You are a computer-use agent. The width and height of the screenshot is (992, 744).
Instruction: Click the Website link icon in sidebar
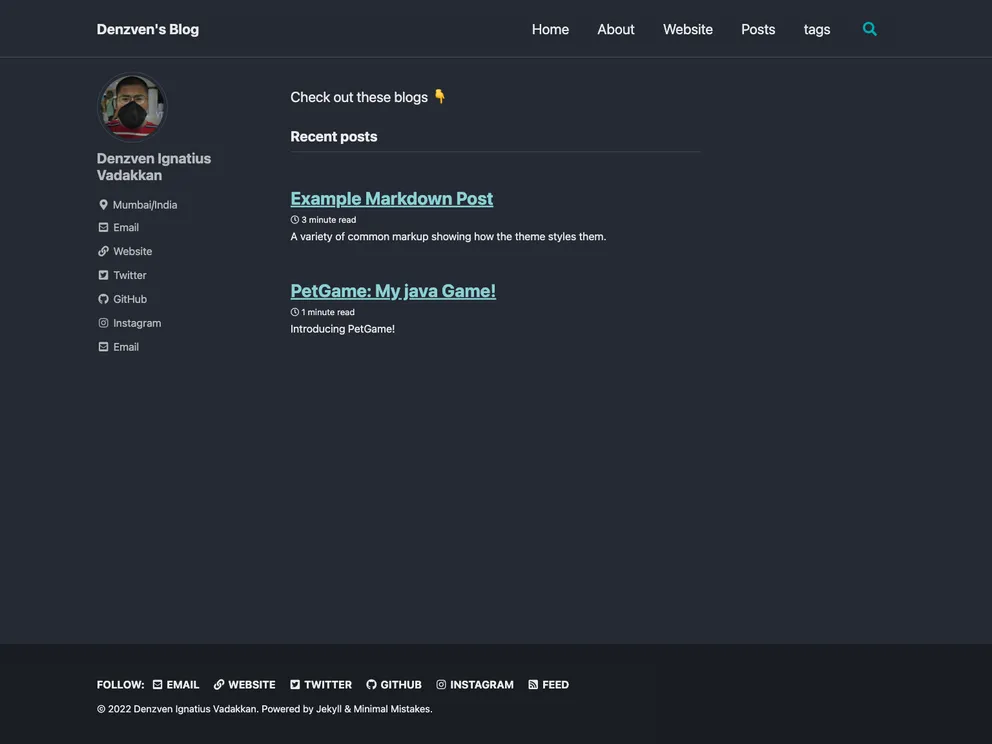[103, 251]
